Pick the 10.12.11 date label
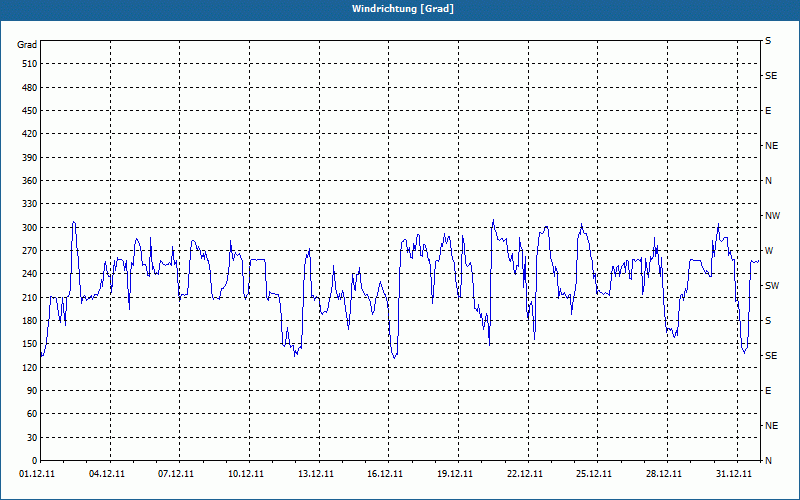 point(246,474)
